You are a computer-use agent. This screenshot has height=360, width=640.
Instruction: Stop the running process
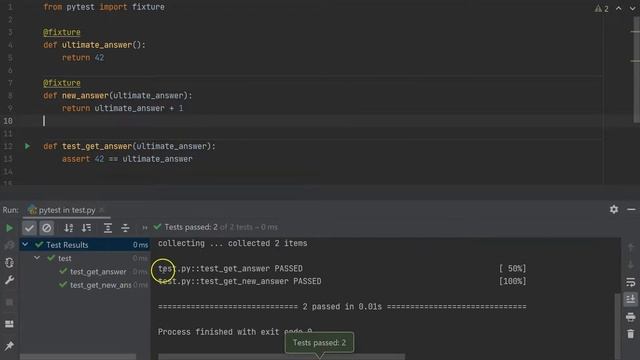point(9,302)
